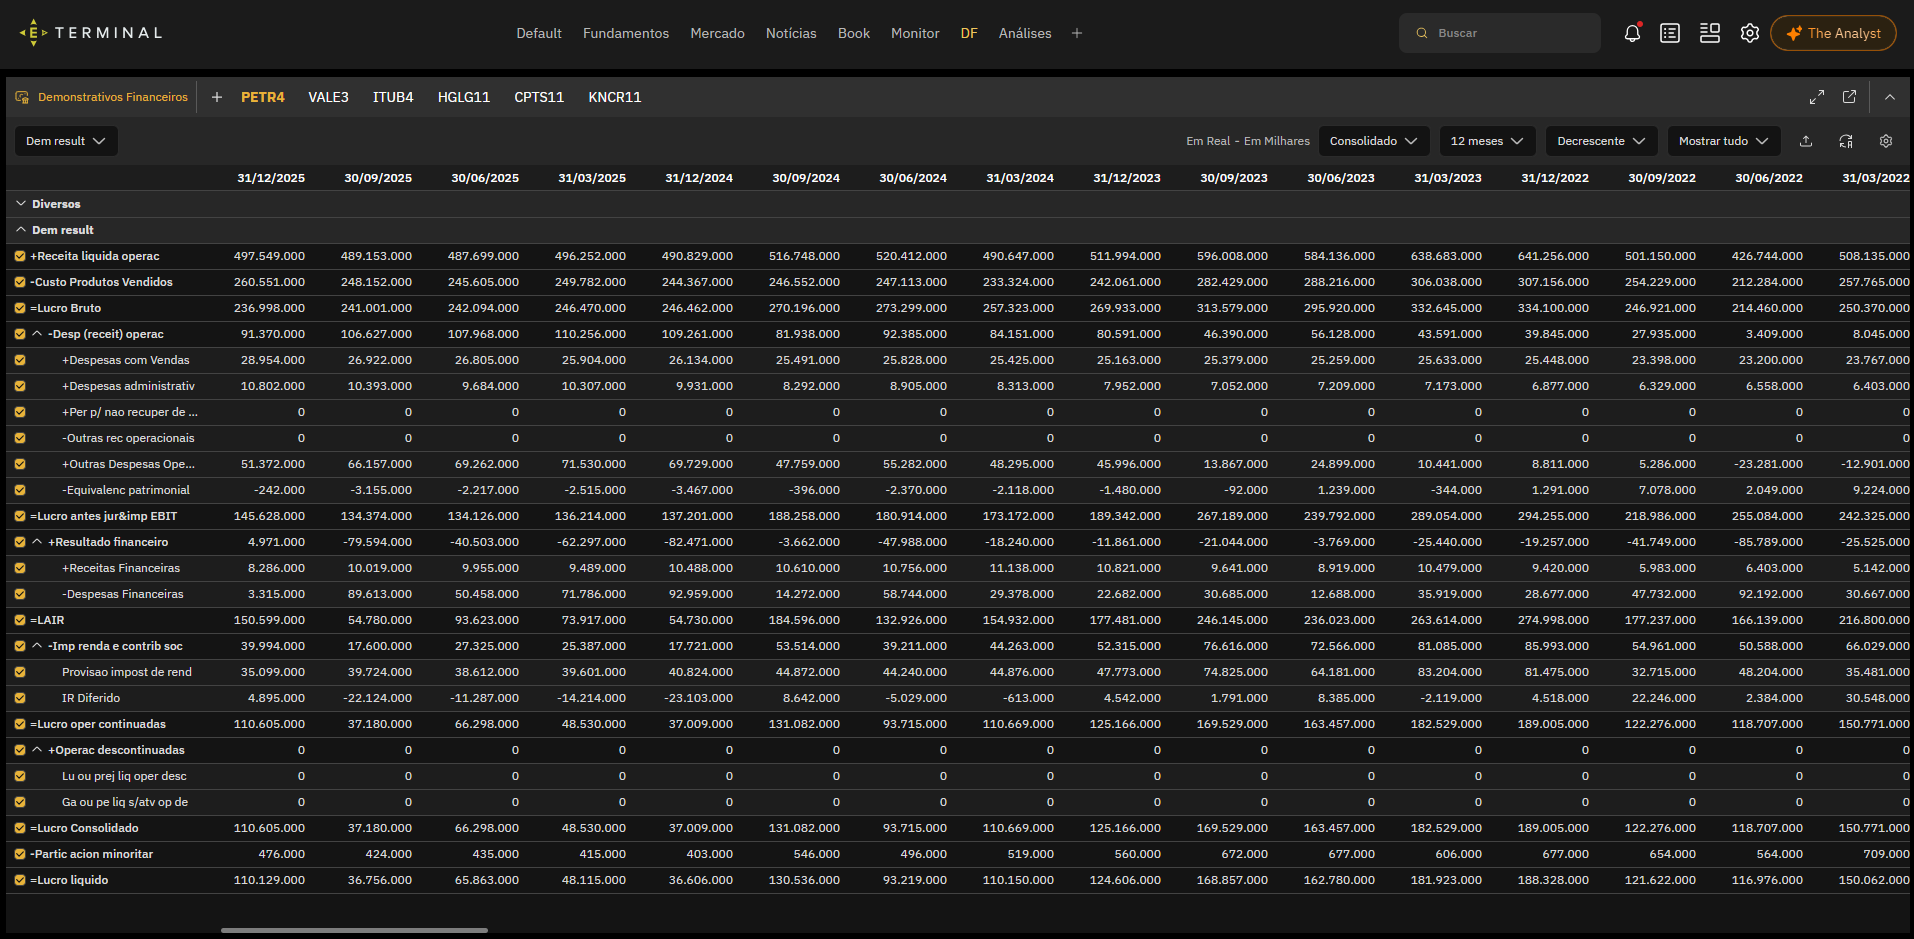Viewport: 1914px width, 939px height.
Task: Select the HGLG11 ticker
Action: point(464,97)
